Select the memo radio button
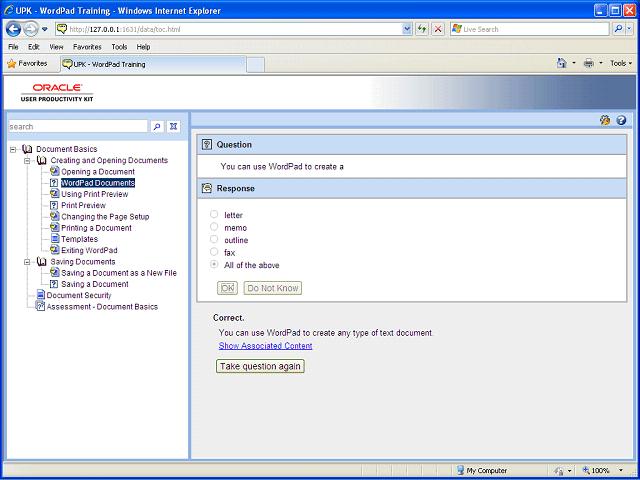 214,227
